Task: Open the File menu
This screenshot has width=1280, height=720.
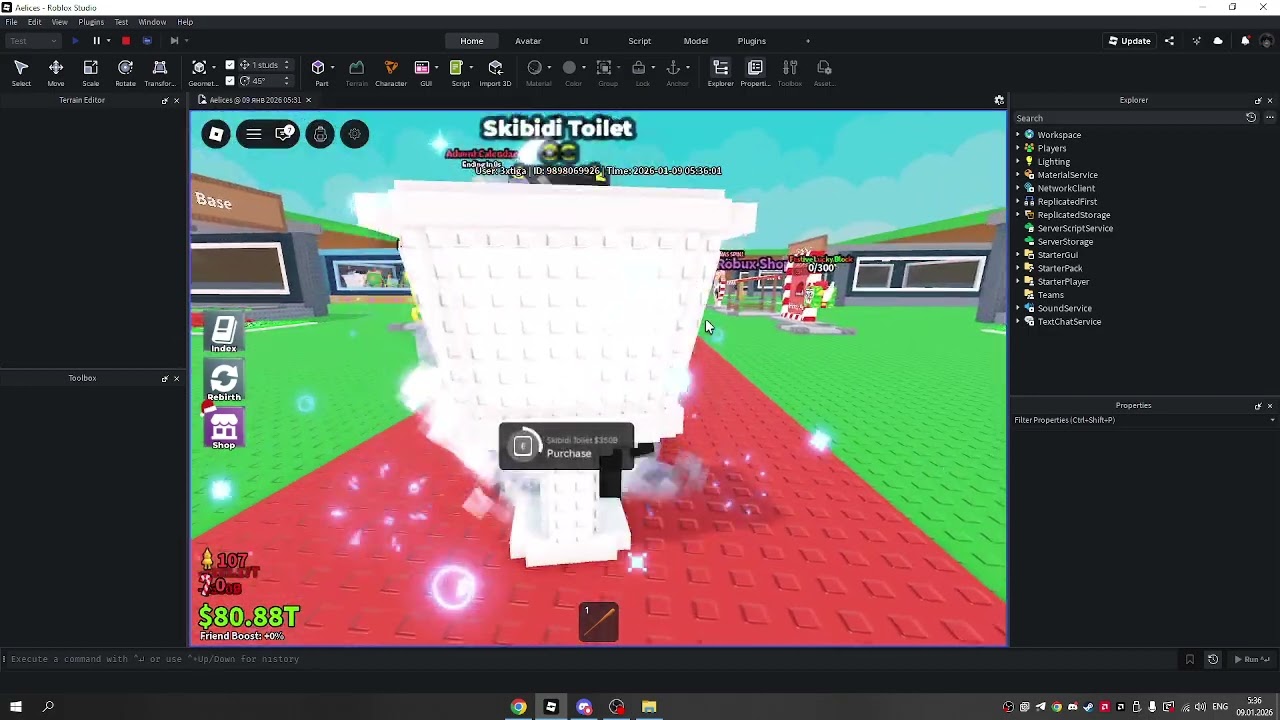Action: click(x=11, y=22)
